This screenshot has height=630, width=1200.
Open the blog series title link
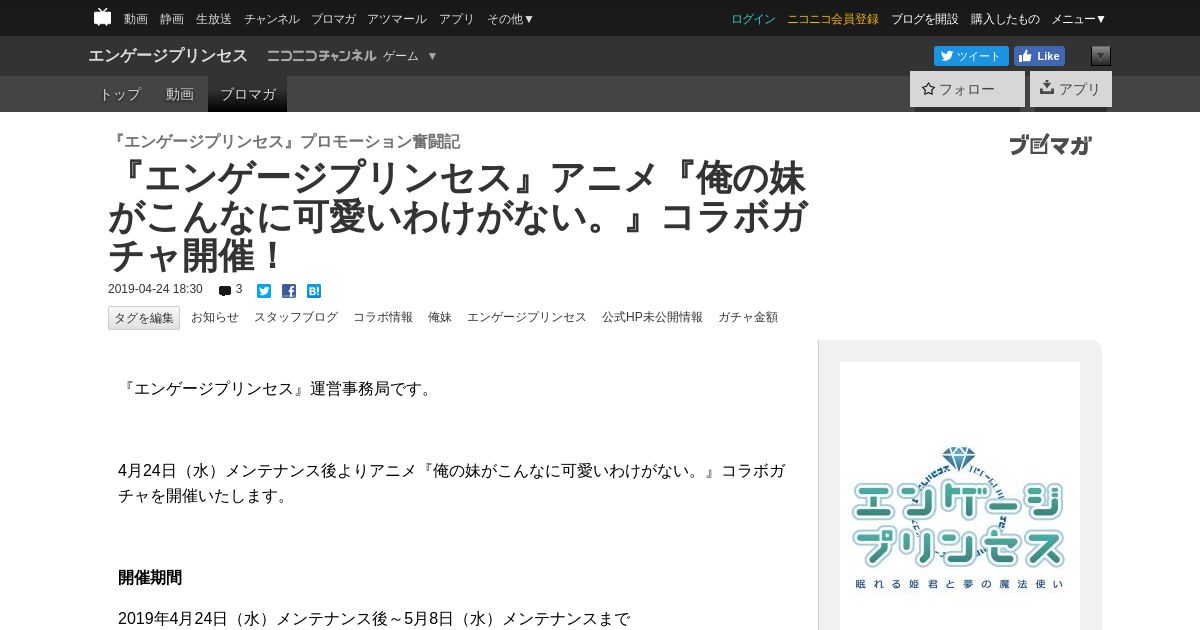tap(284, 142)
